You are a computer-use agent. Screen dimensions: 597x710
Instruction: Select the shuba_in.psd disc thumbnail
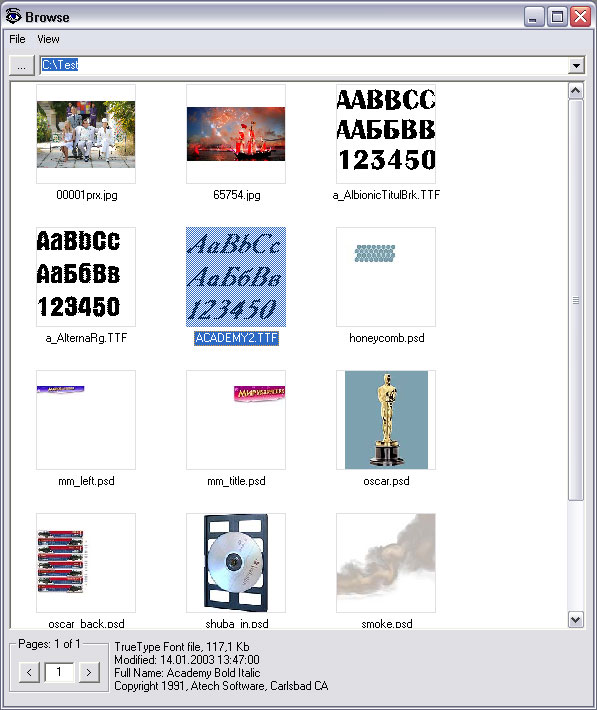(x=236, y=563)
